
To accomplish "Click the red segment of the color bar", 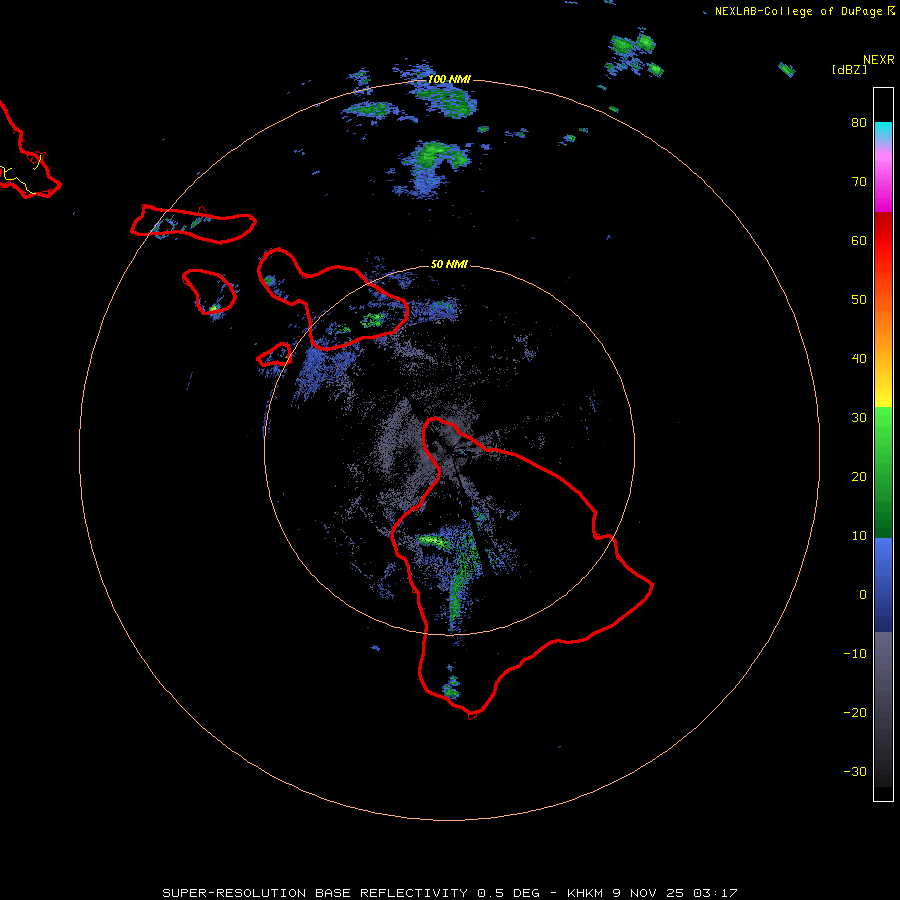I will (x=883, y=241).
